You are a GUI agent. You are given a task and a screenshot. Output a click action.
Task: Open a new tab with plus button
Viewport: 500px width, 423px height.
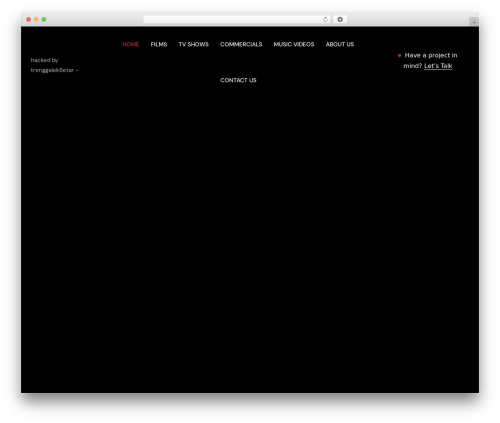click(x=474, y=22)
